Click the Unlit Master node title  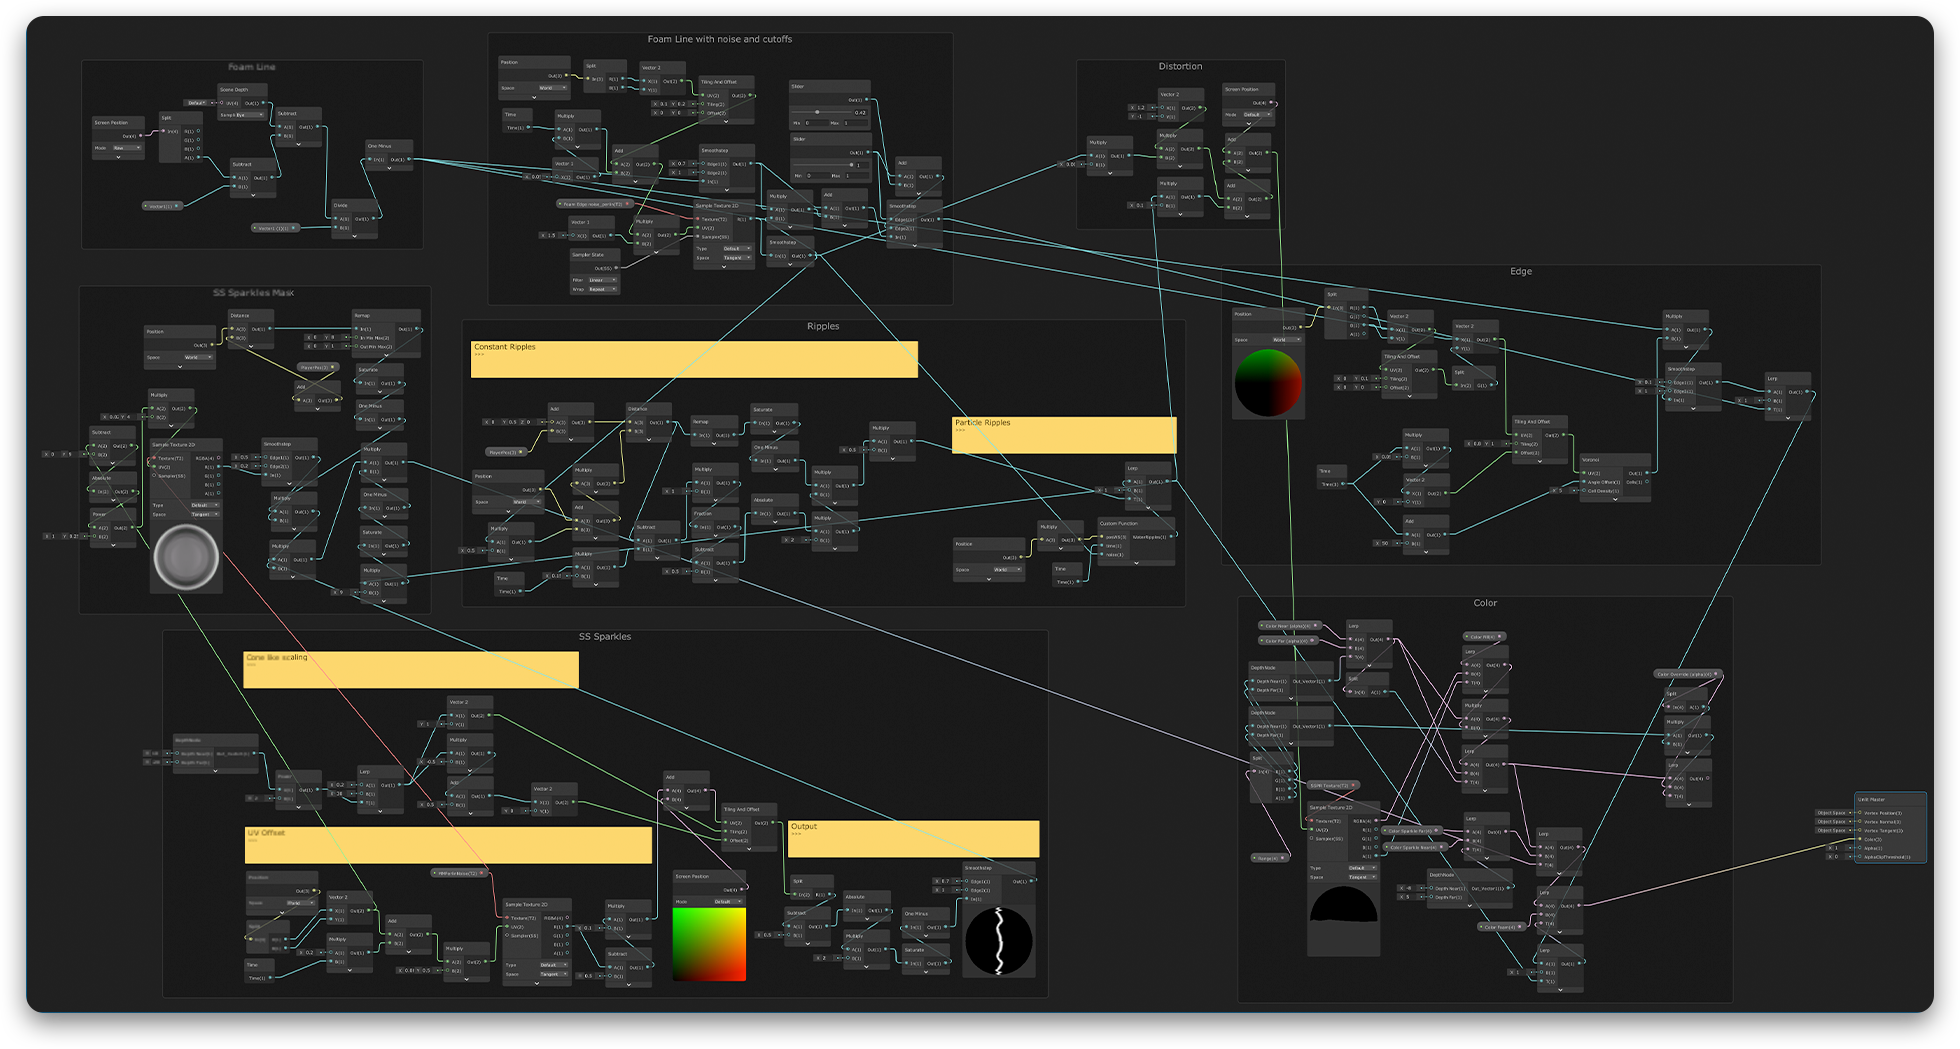pyautogui.click(x=1872, y=800)
